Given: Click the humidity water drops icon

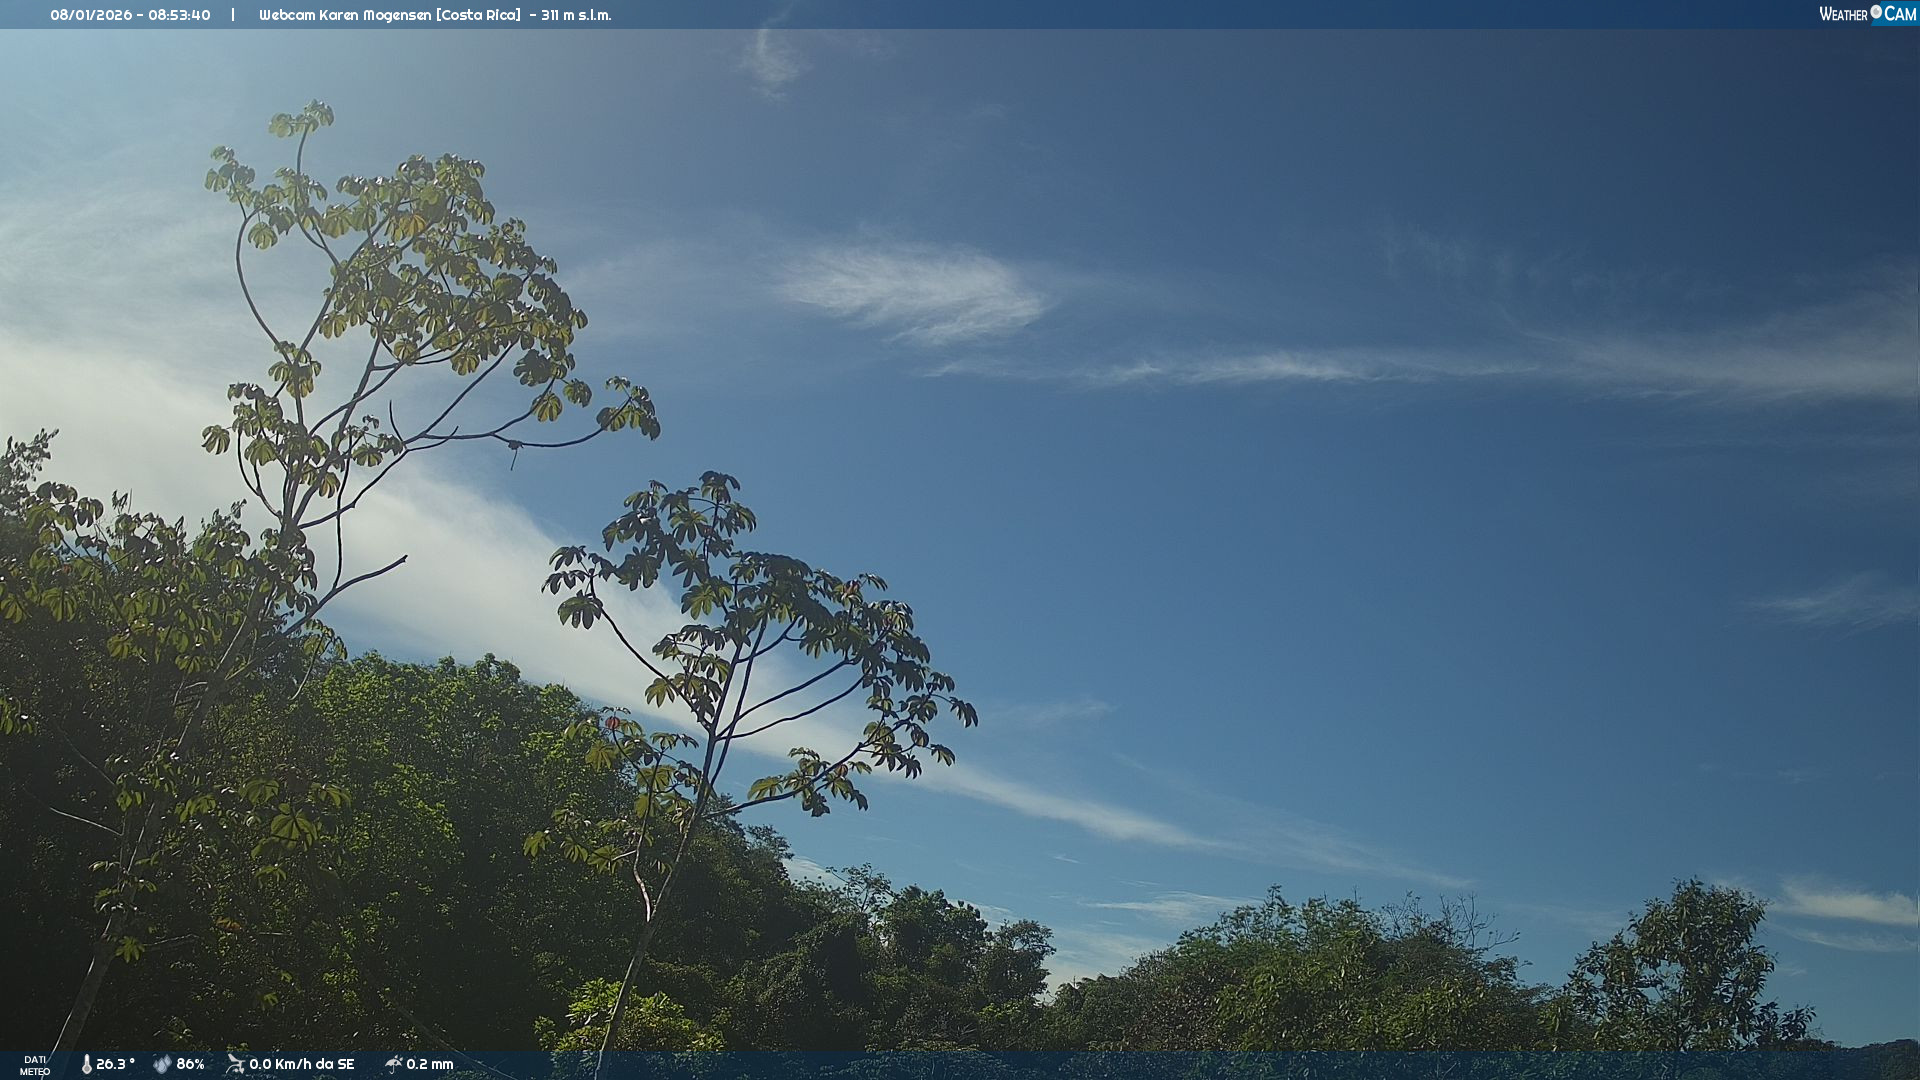Looking at the screenshot, I should [x=162, y=1064].
